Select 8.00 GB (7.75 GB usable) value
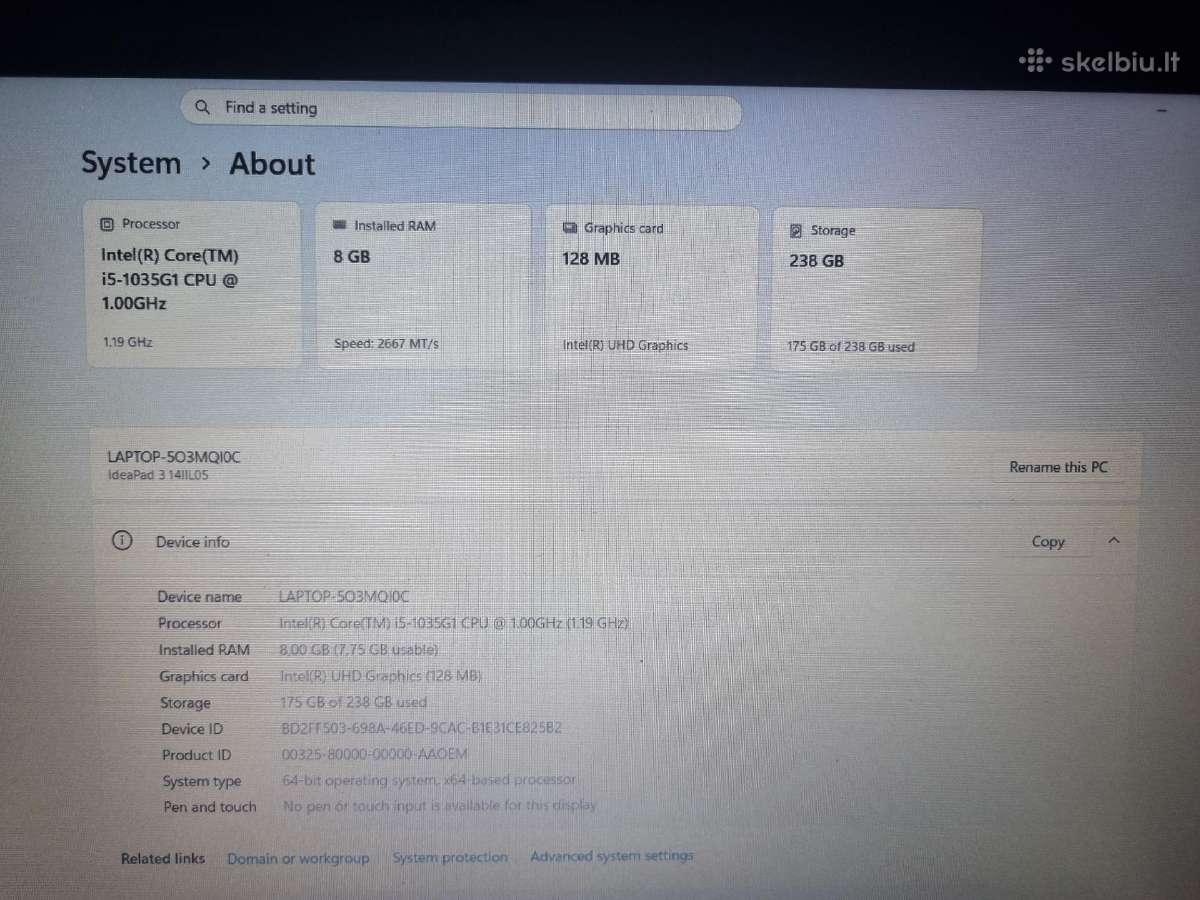This screenshot has height=900, width=1200. point(360,650)
